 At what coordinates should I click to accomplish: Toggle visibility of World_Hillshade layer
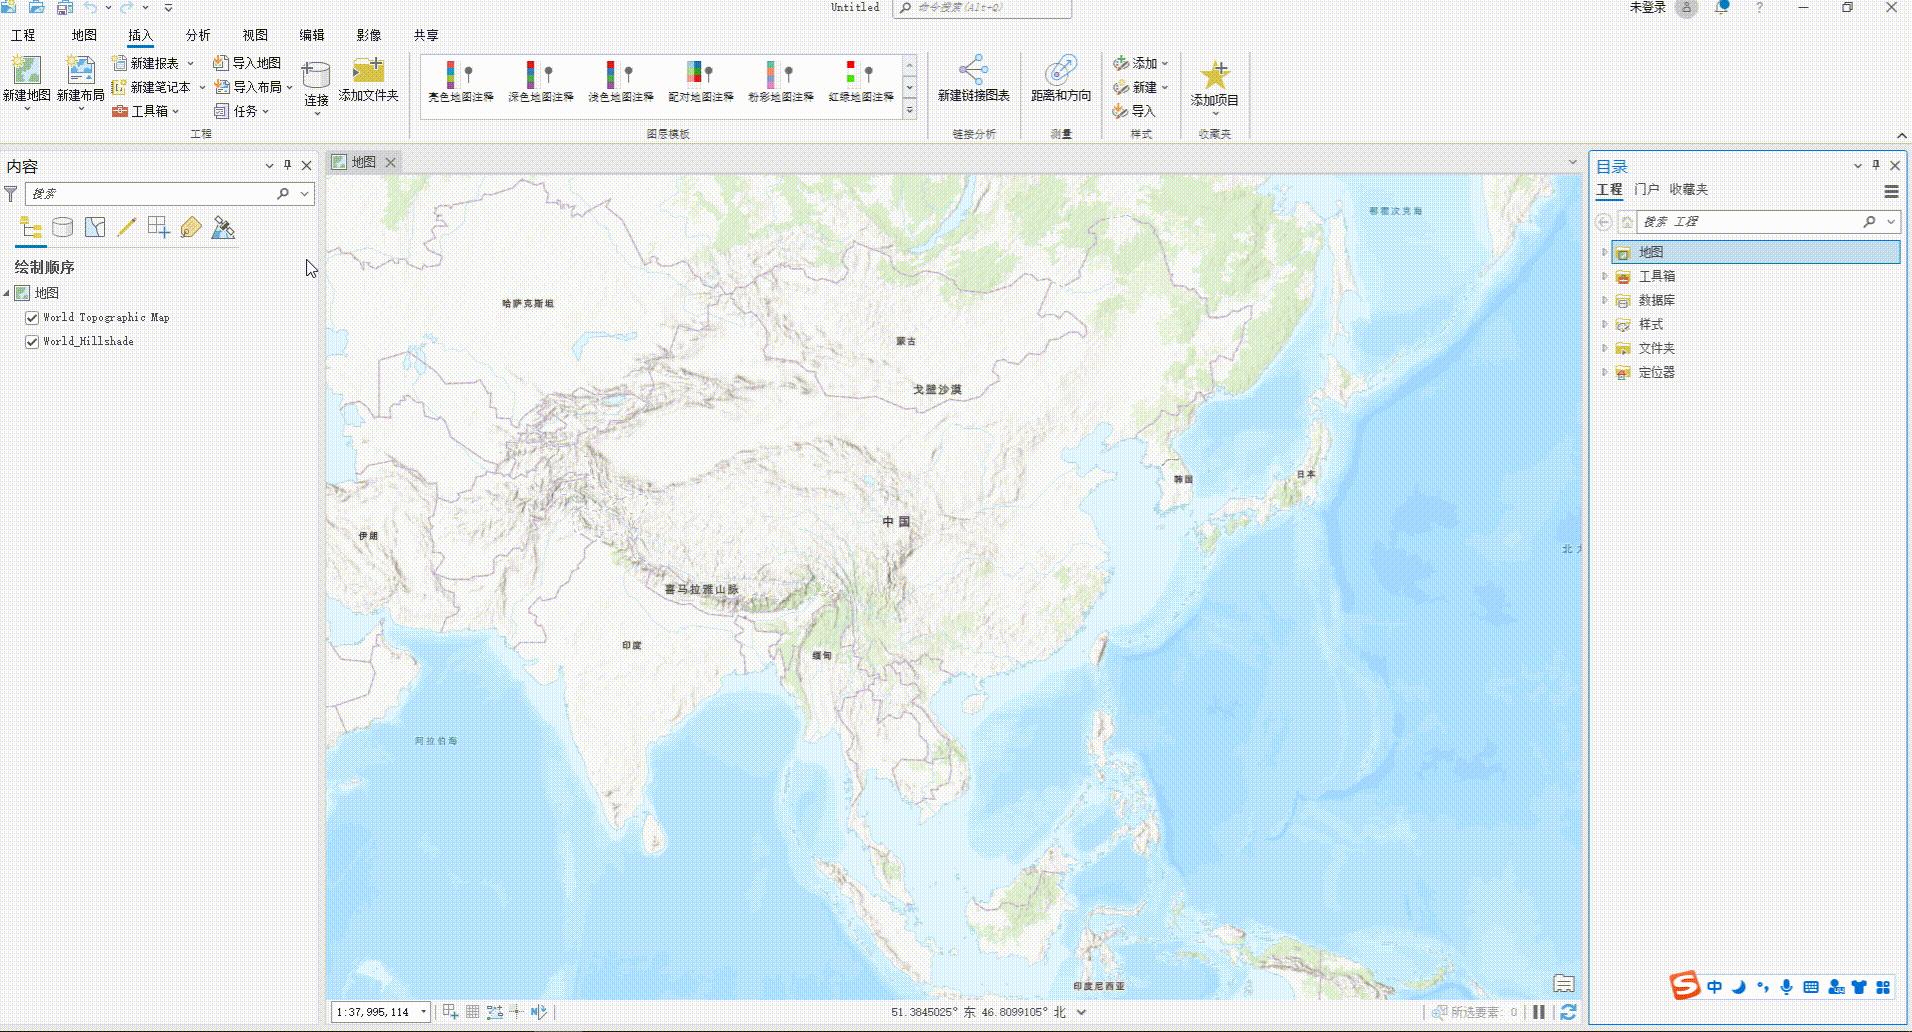pyautogui.click(x=33, y=340)
